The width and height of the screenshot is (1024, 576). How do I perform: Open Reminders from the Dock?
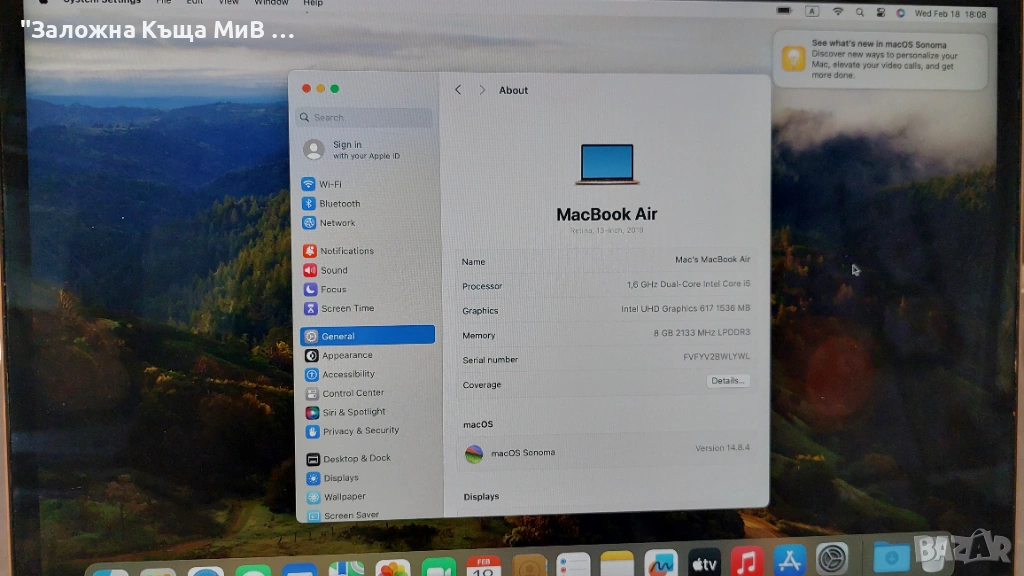573,564
